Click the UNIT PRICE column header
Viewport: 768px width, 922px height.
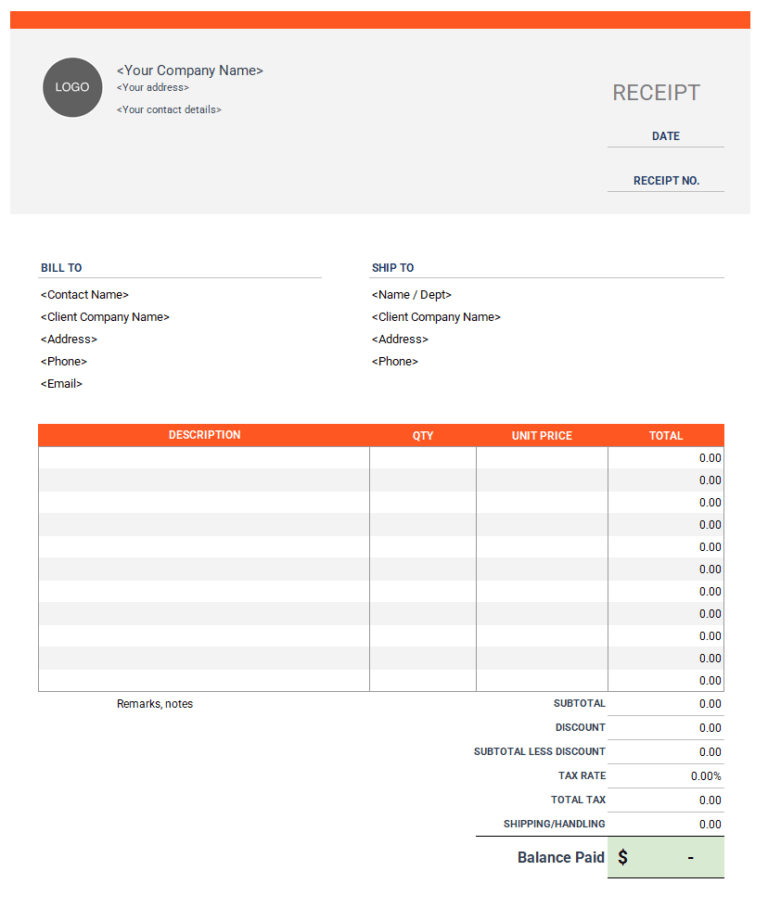tap(542, 436)
